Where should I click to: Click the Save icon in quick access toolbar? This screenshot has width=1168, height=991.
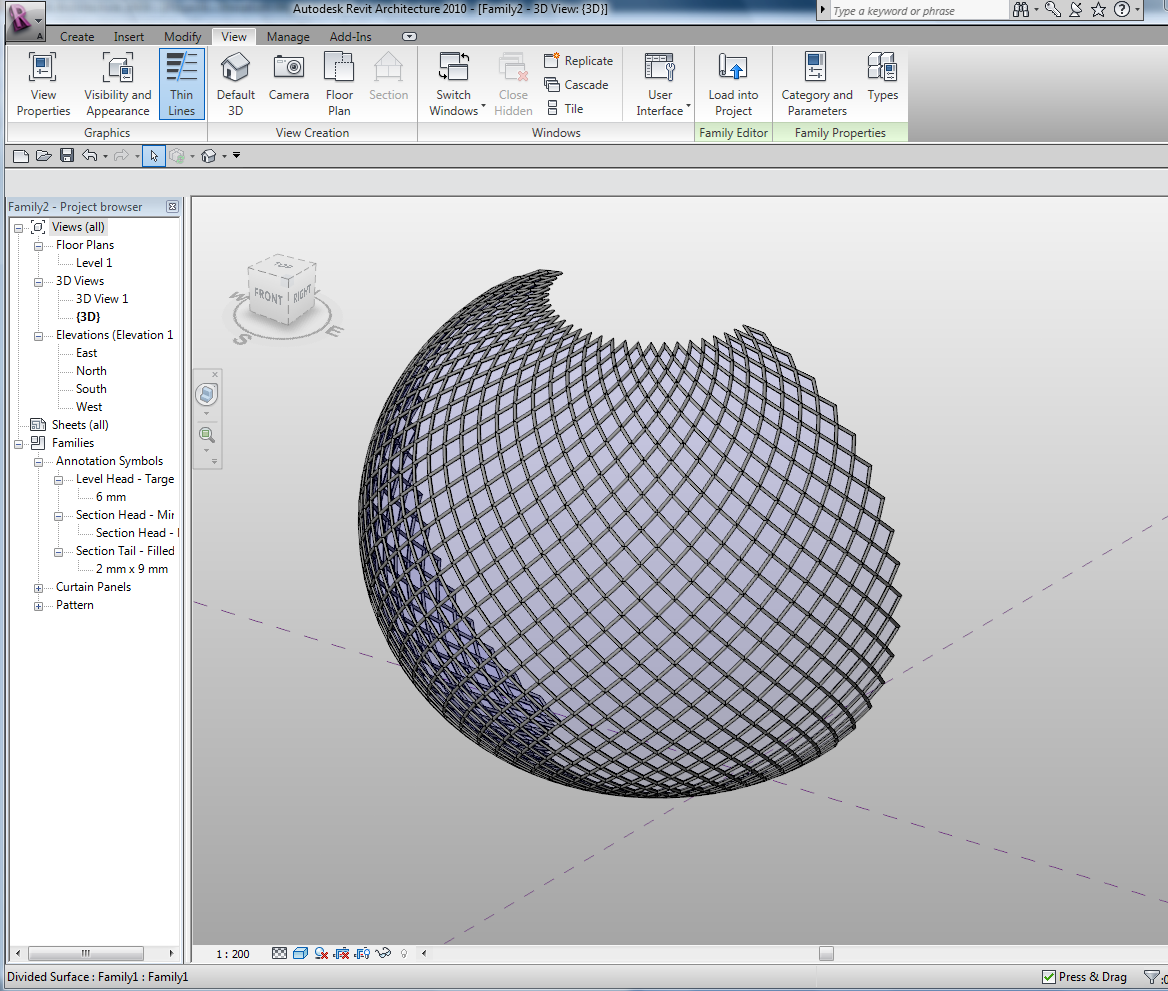pos(67,155)
